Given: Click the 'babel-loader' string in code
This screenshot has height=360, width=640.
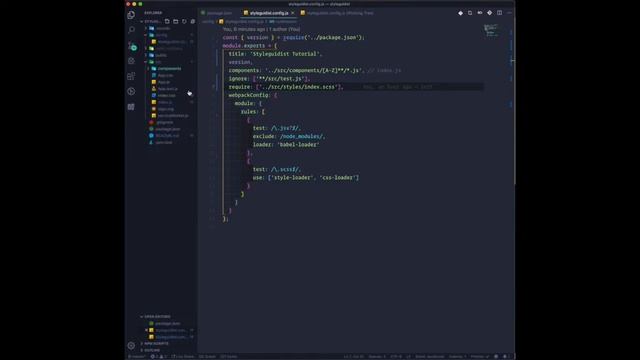Looking at the screenshot, I should click(298, 144).
